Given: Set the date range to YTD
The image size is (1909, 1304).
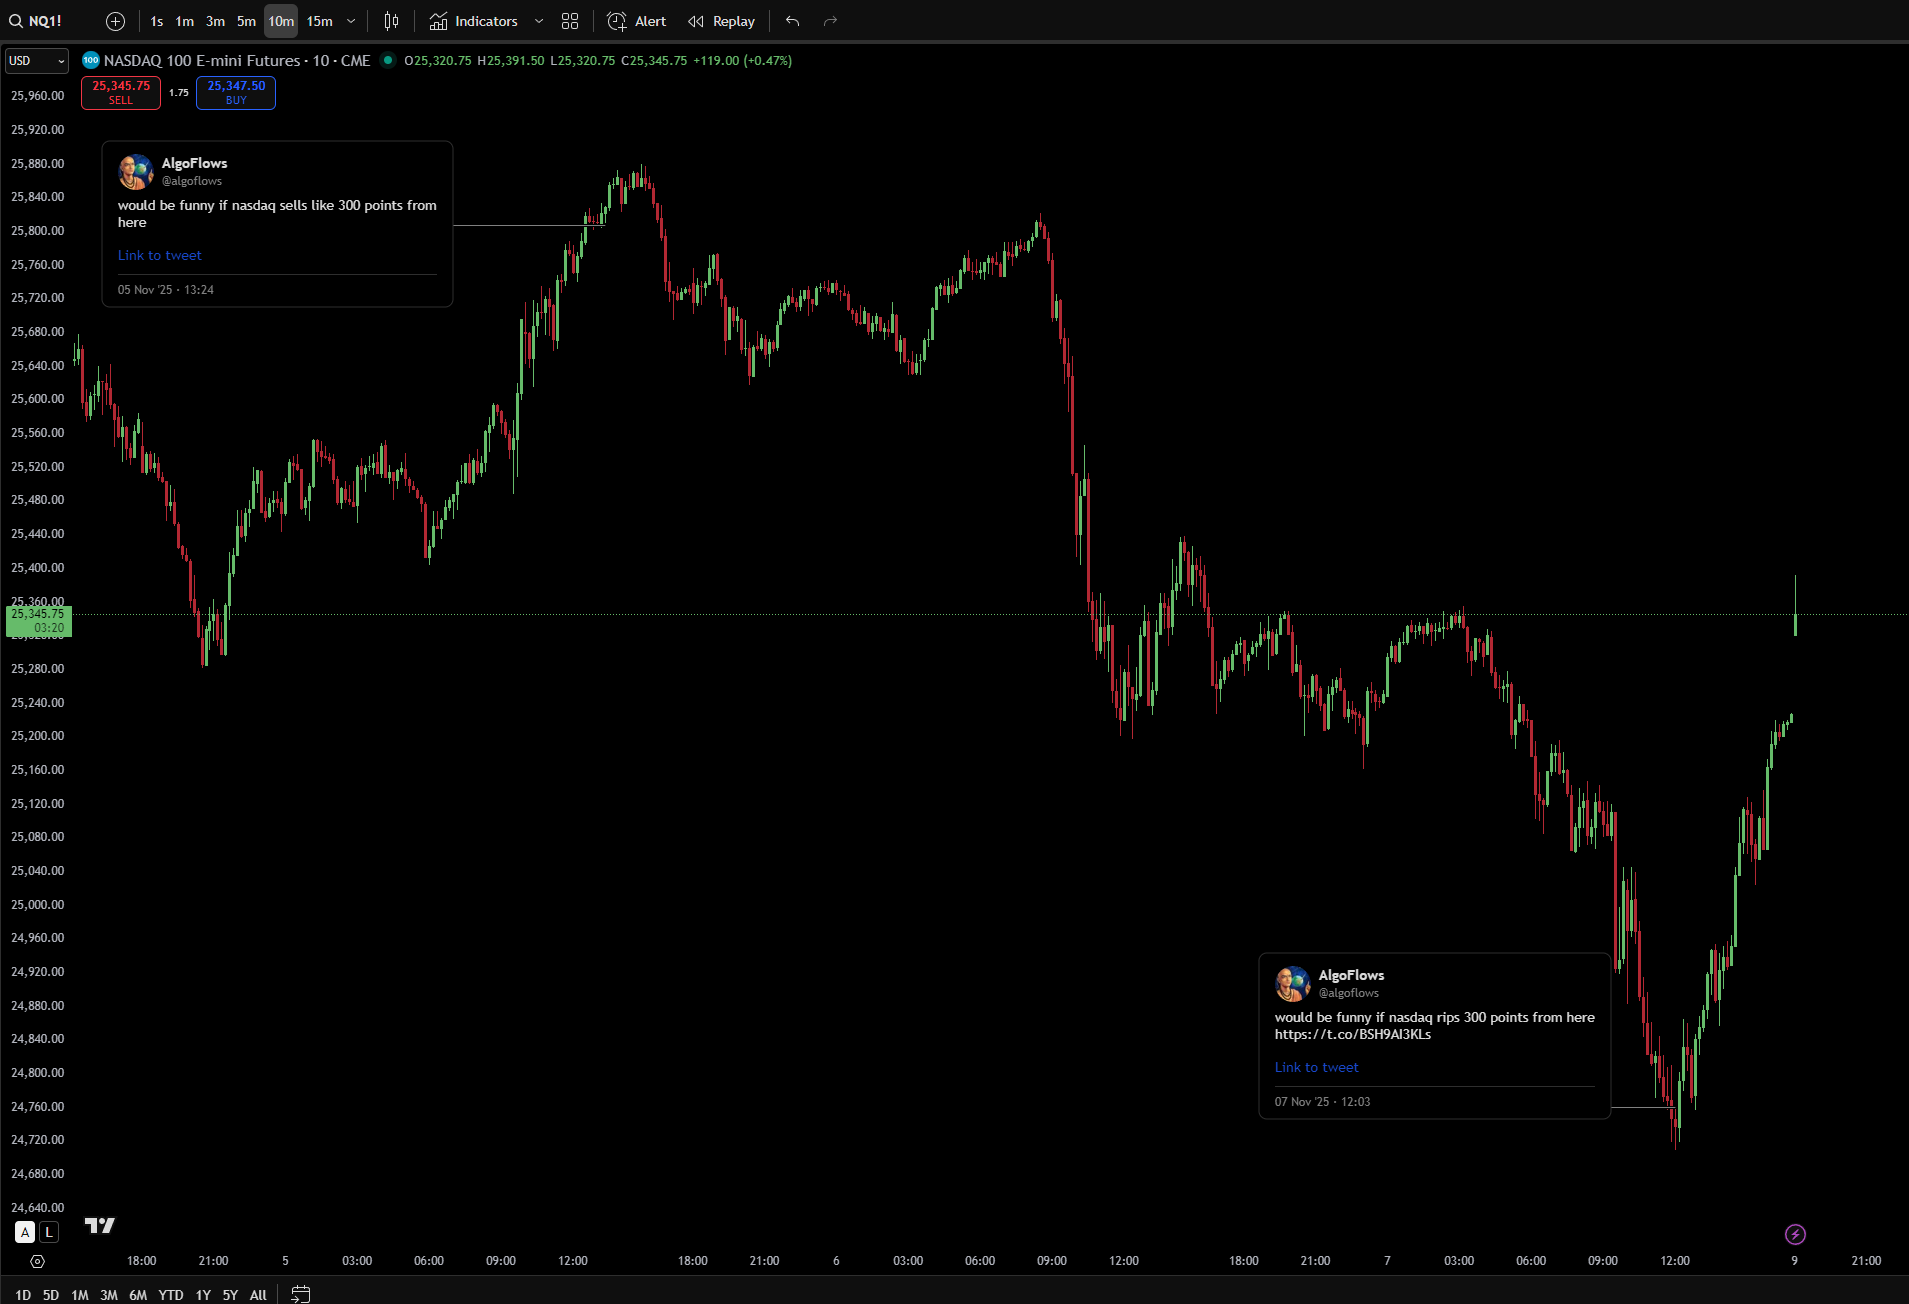Looking at the screenshot, I should (x=171, y=1294).
